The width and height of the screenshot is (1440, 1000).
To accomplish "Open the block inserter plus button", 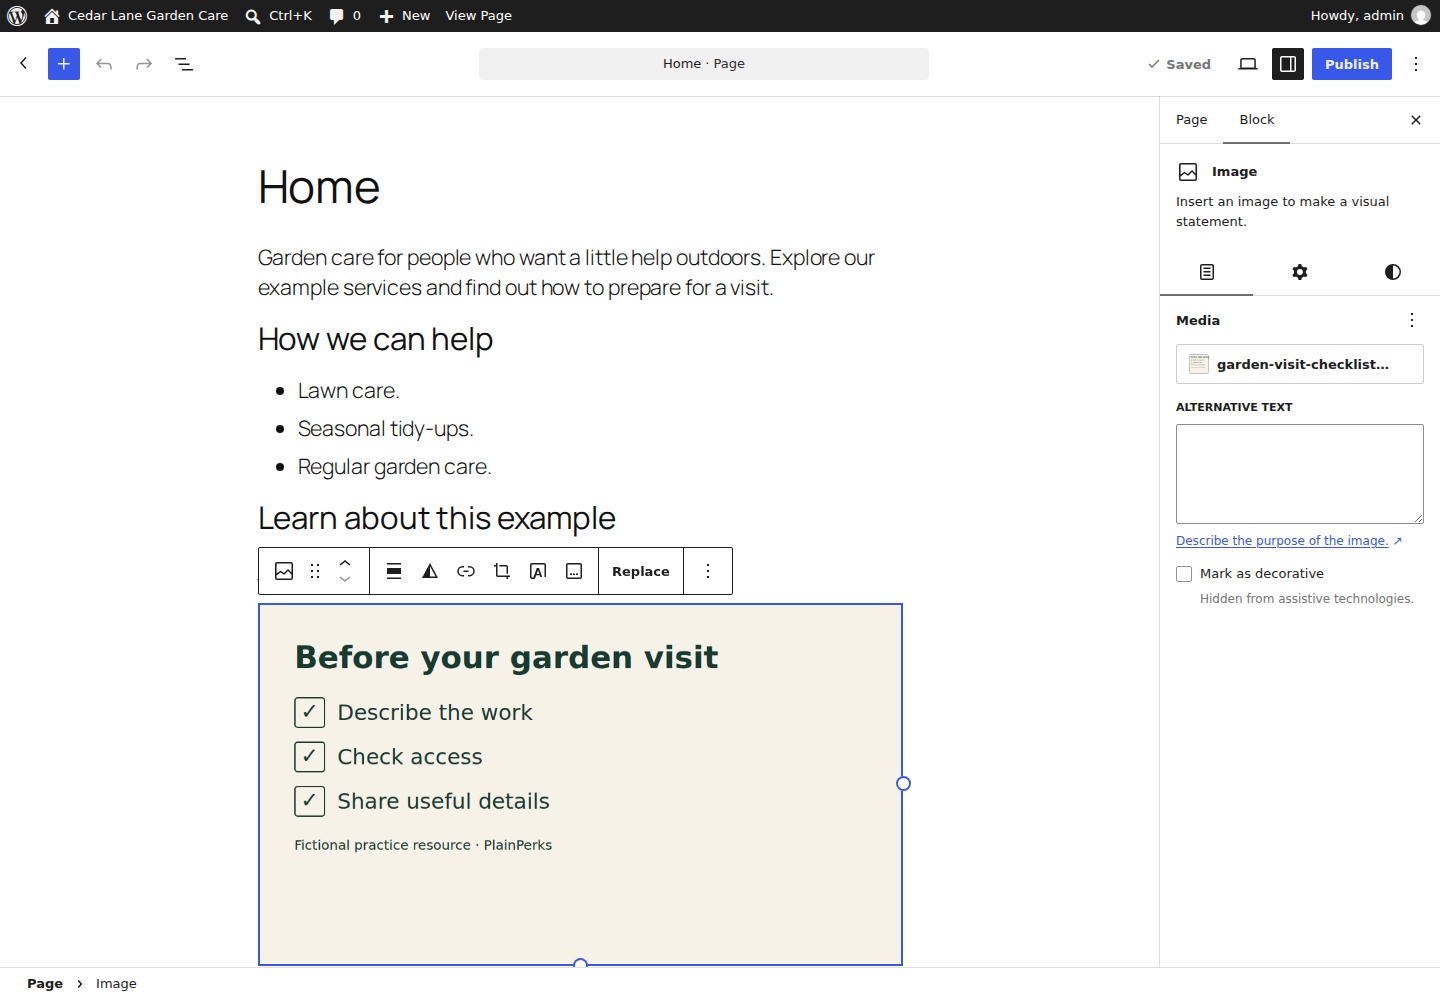I will 64,64.
